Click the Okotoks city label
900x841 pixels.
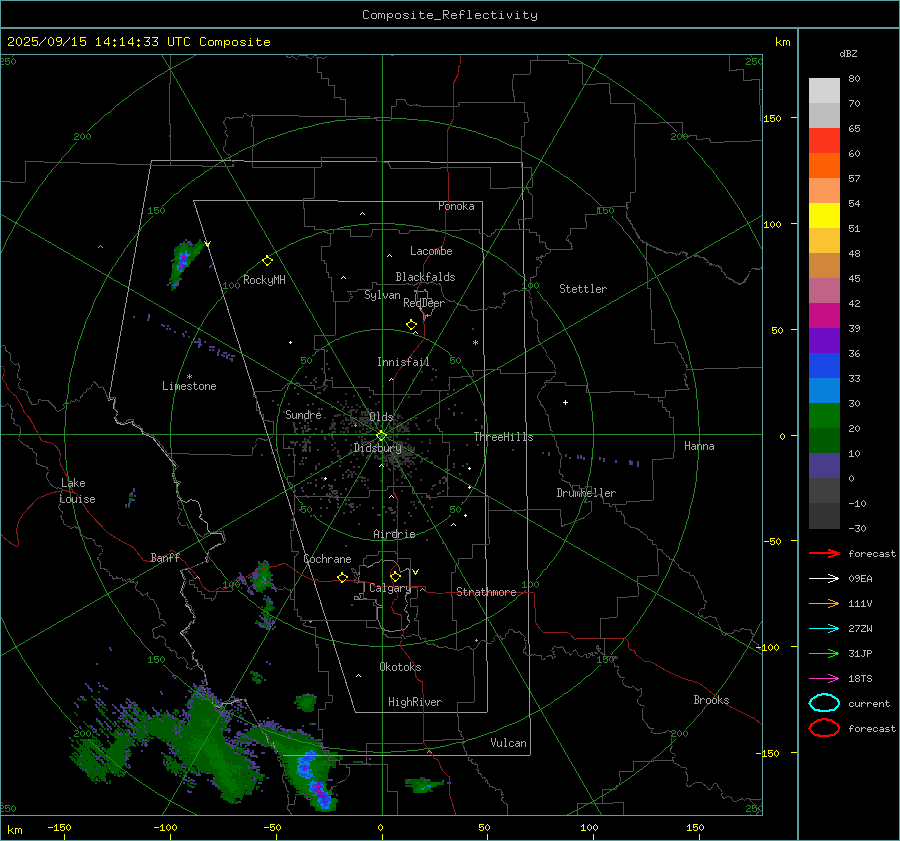tap(400, 667)
